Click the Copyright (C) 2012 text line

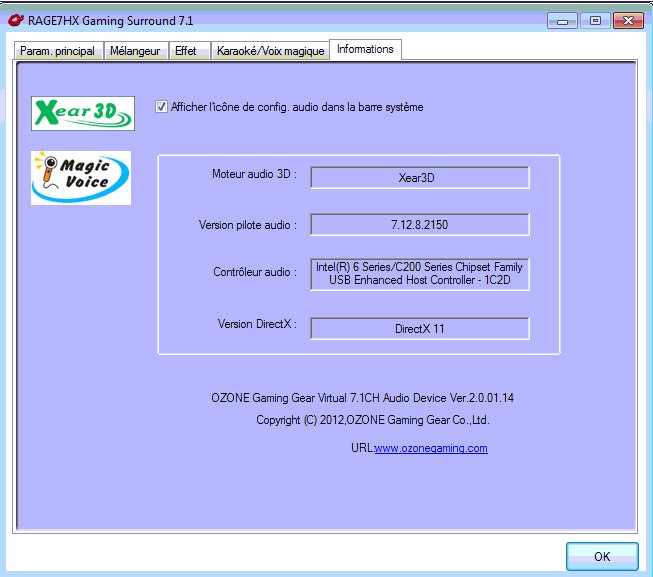[373, 420]
